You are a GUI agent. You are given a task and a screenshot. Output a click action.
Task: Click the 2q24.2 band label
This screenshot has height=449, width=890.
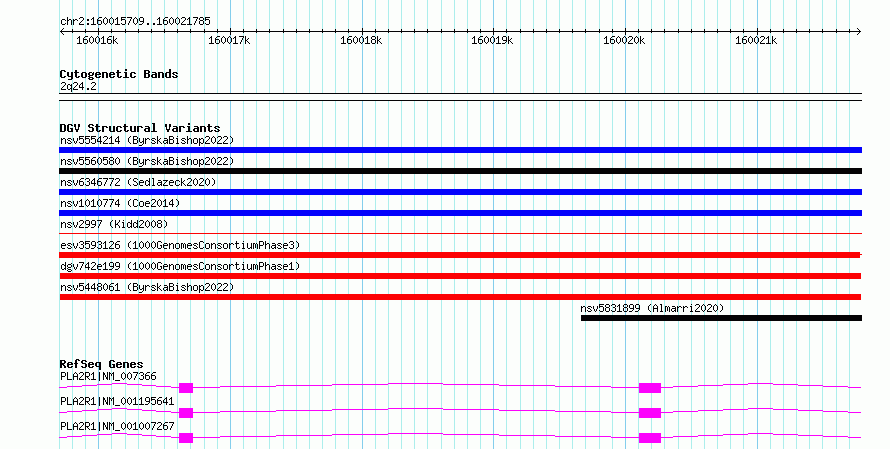tap(78, 86)
